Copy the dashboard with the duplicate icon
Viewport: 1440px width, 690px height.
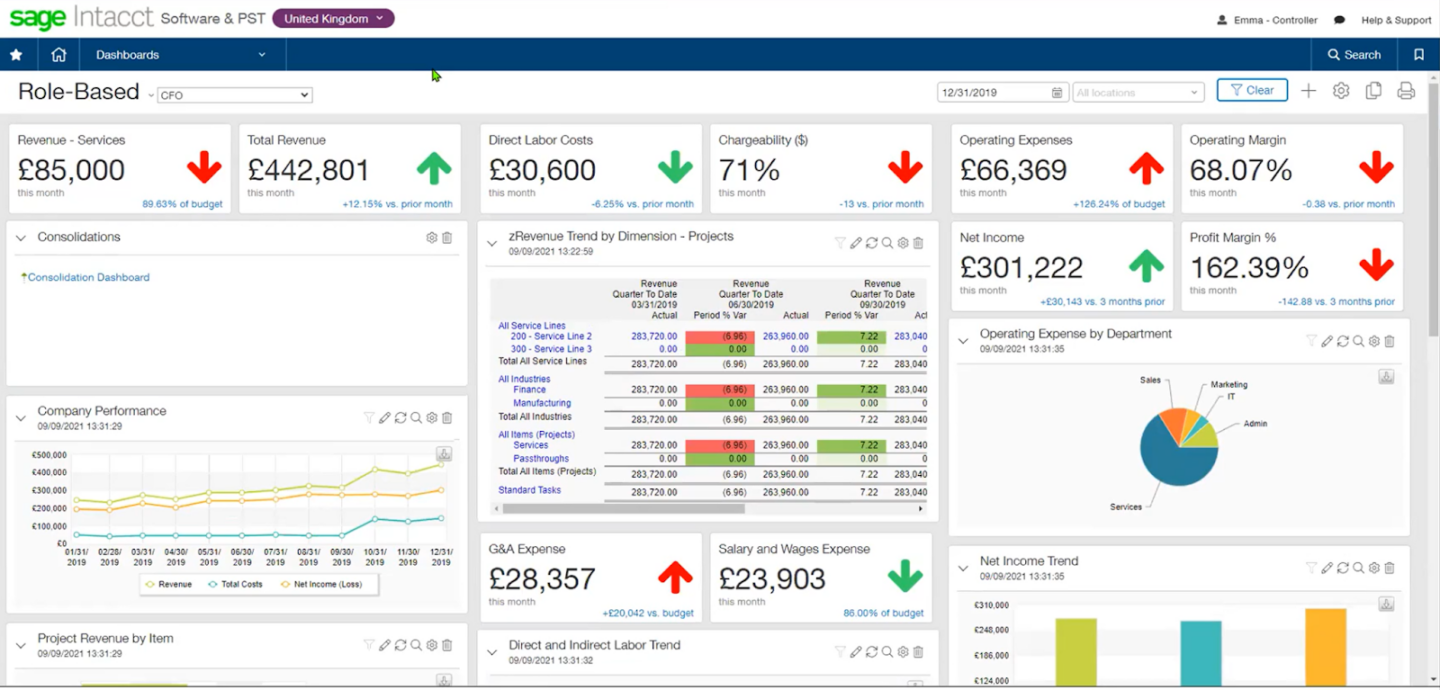click(x=1373, y=90)
